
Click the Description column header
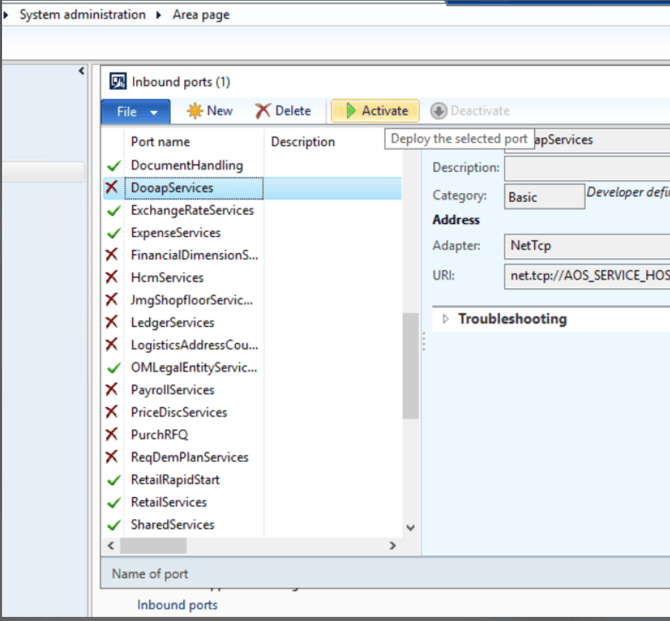click(x=303, y=142)
